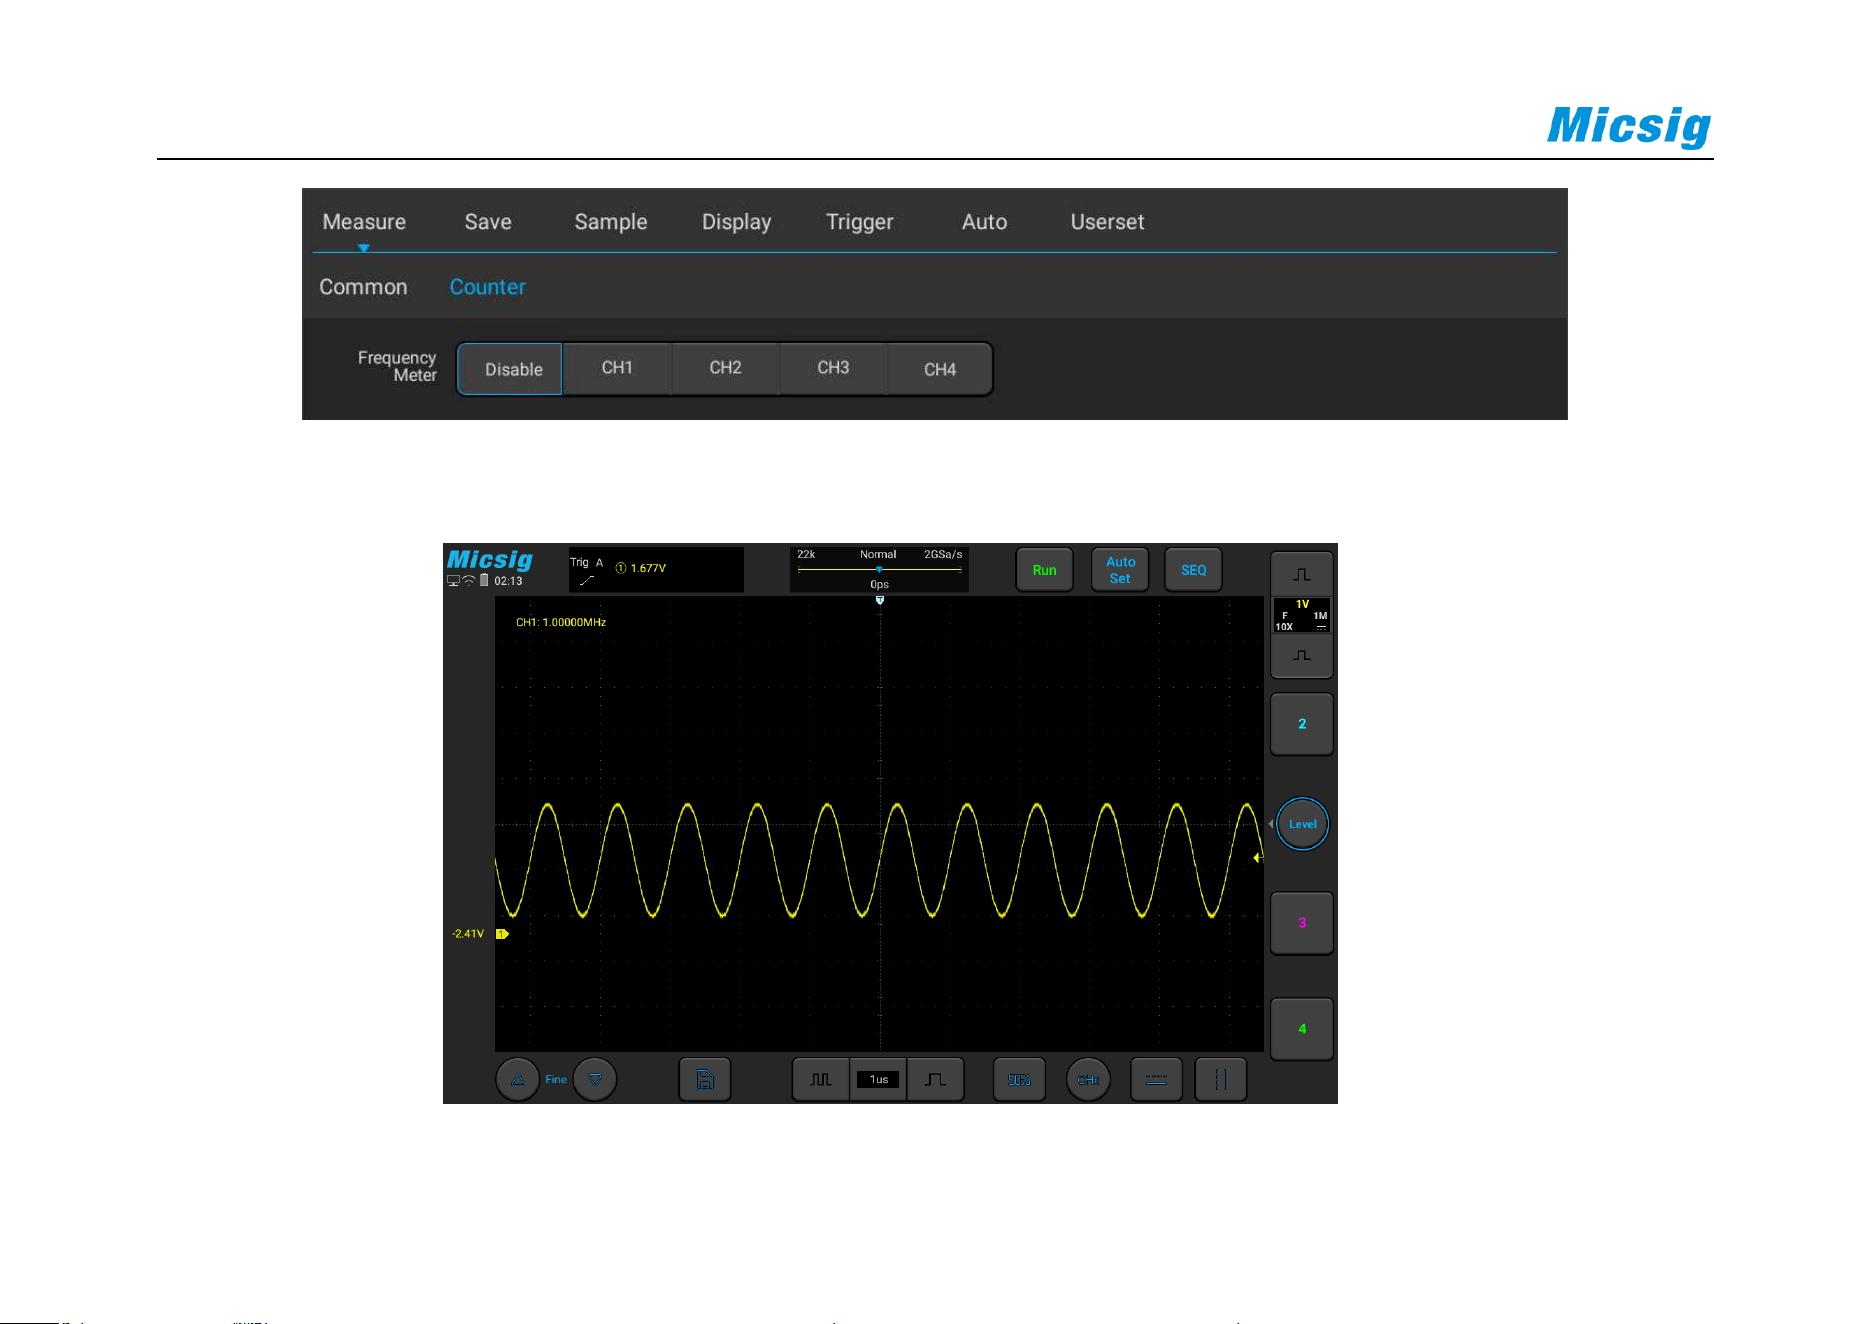The width and height of the screenshot is (1872, 1324).
Task: Open the Measure menu tab
Action: [364, 222]
